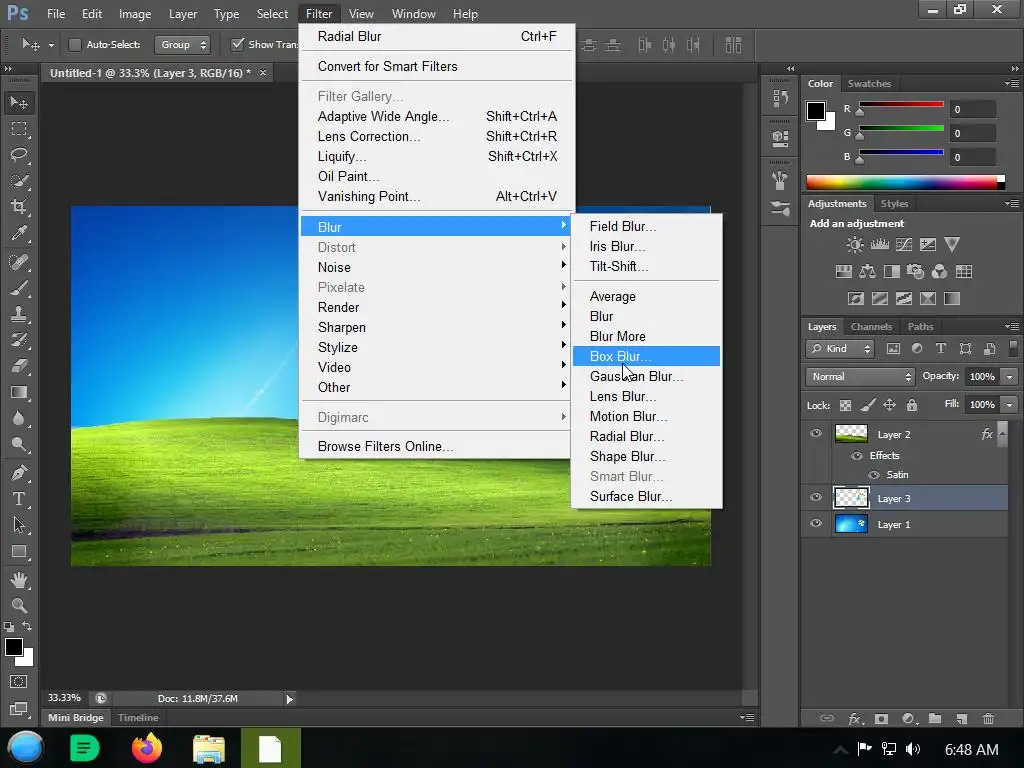Add a Curves adjustment
The width and height of the screenshot is (1024, 768).
[904, 245]
